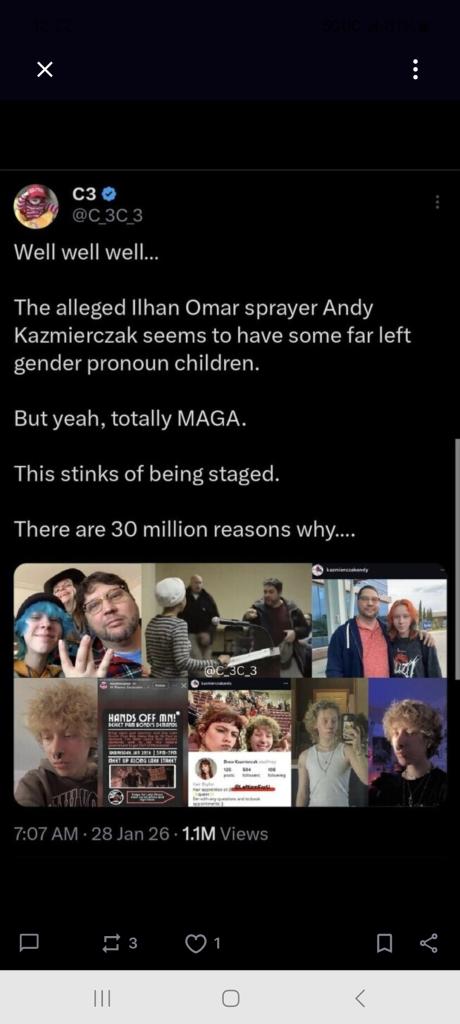Open the mirror selfie photo thumbnail
The height and width of the screenshot is (1024, 460).
point(331,743)
